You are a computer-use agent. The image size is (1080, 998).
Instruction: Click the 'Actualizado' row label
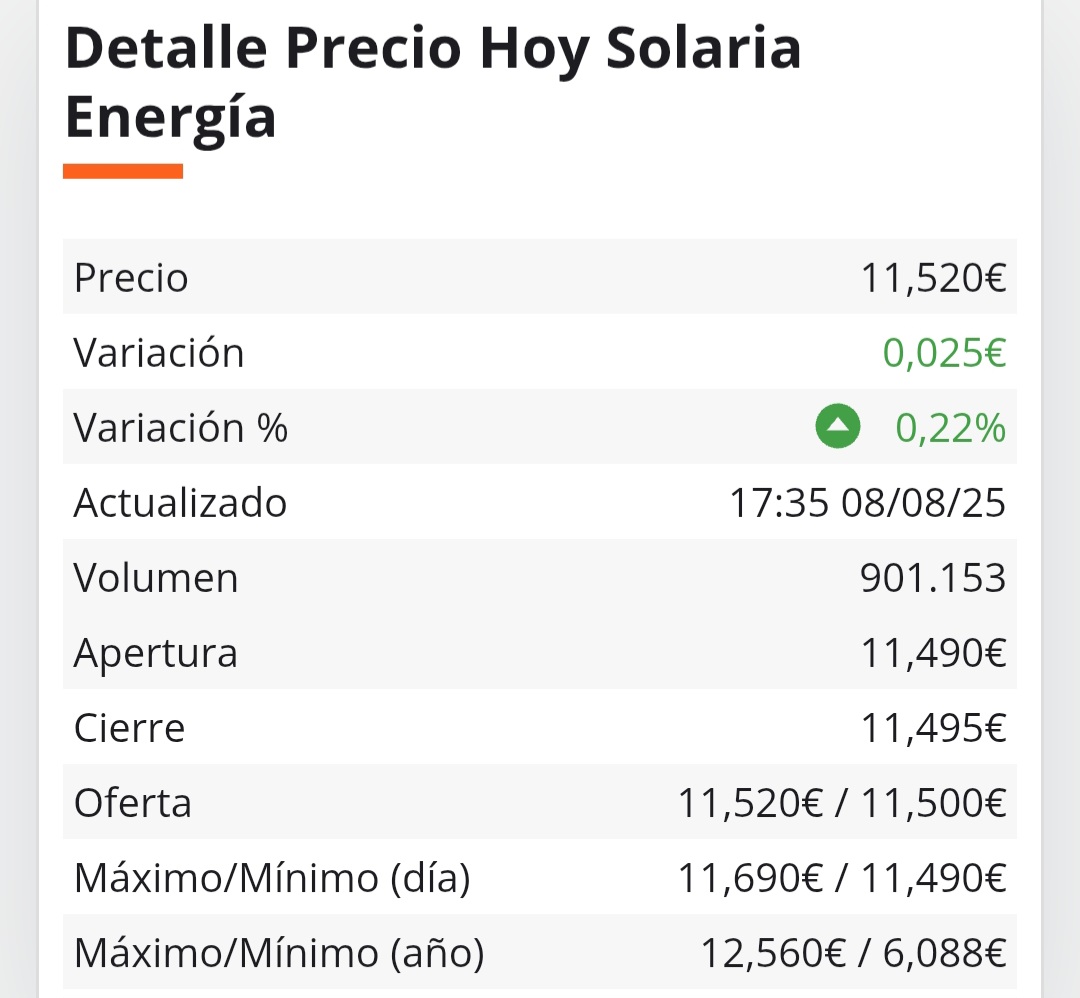[180, 503]
